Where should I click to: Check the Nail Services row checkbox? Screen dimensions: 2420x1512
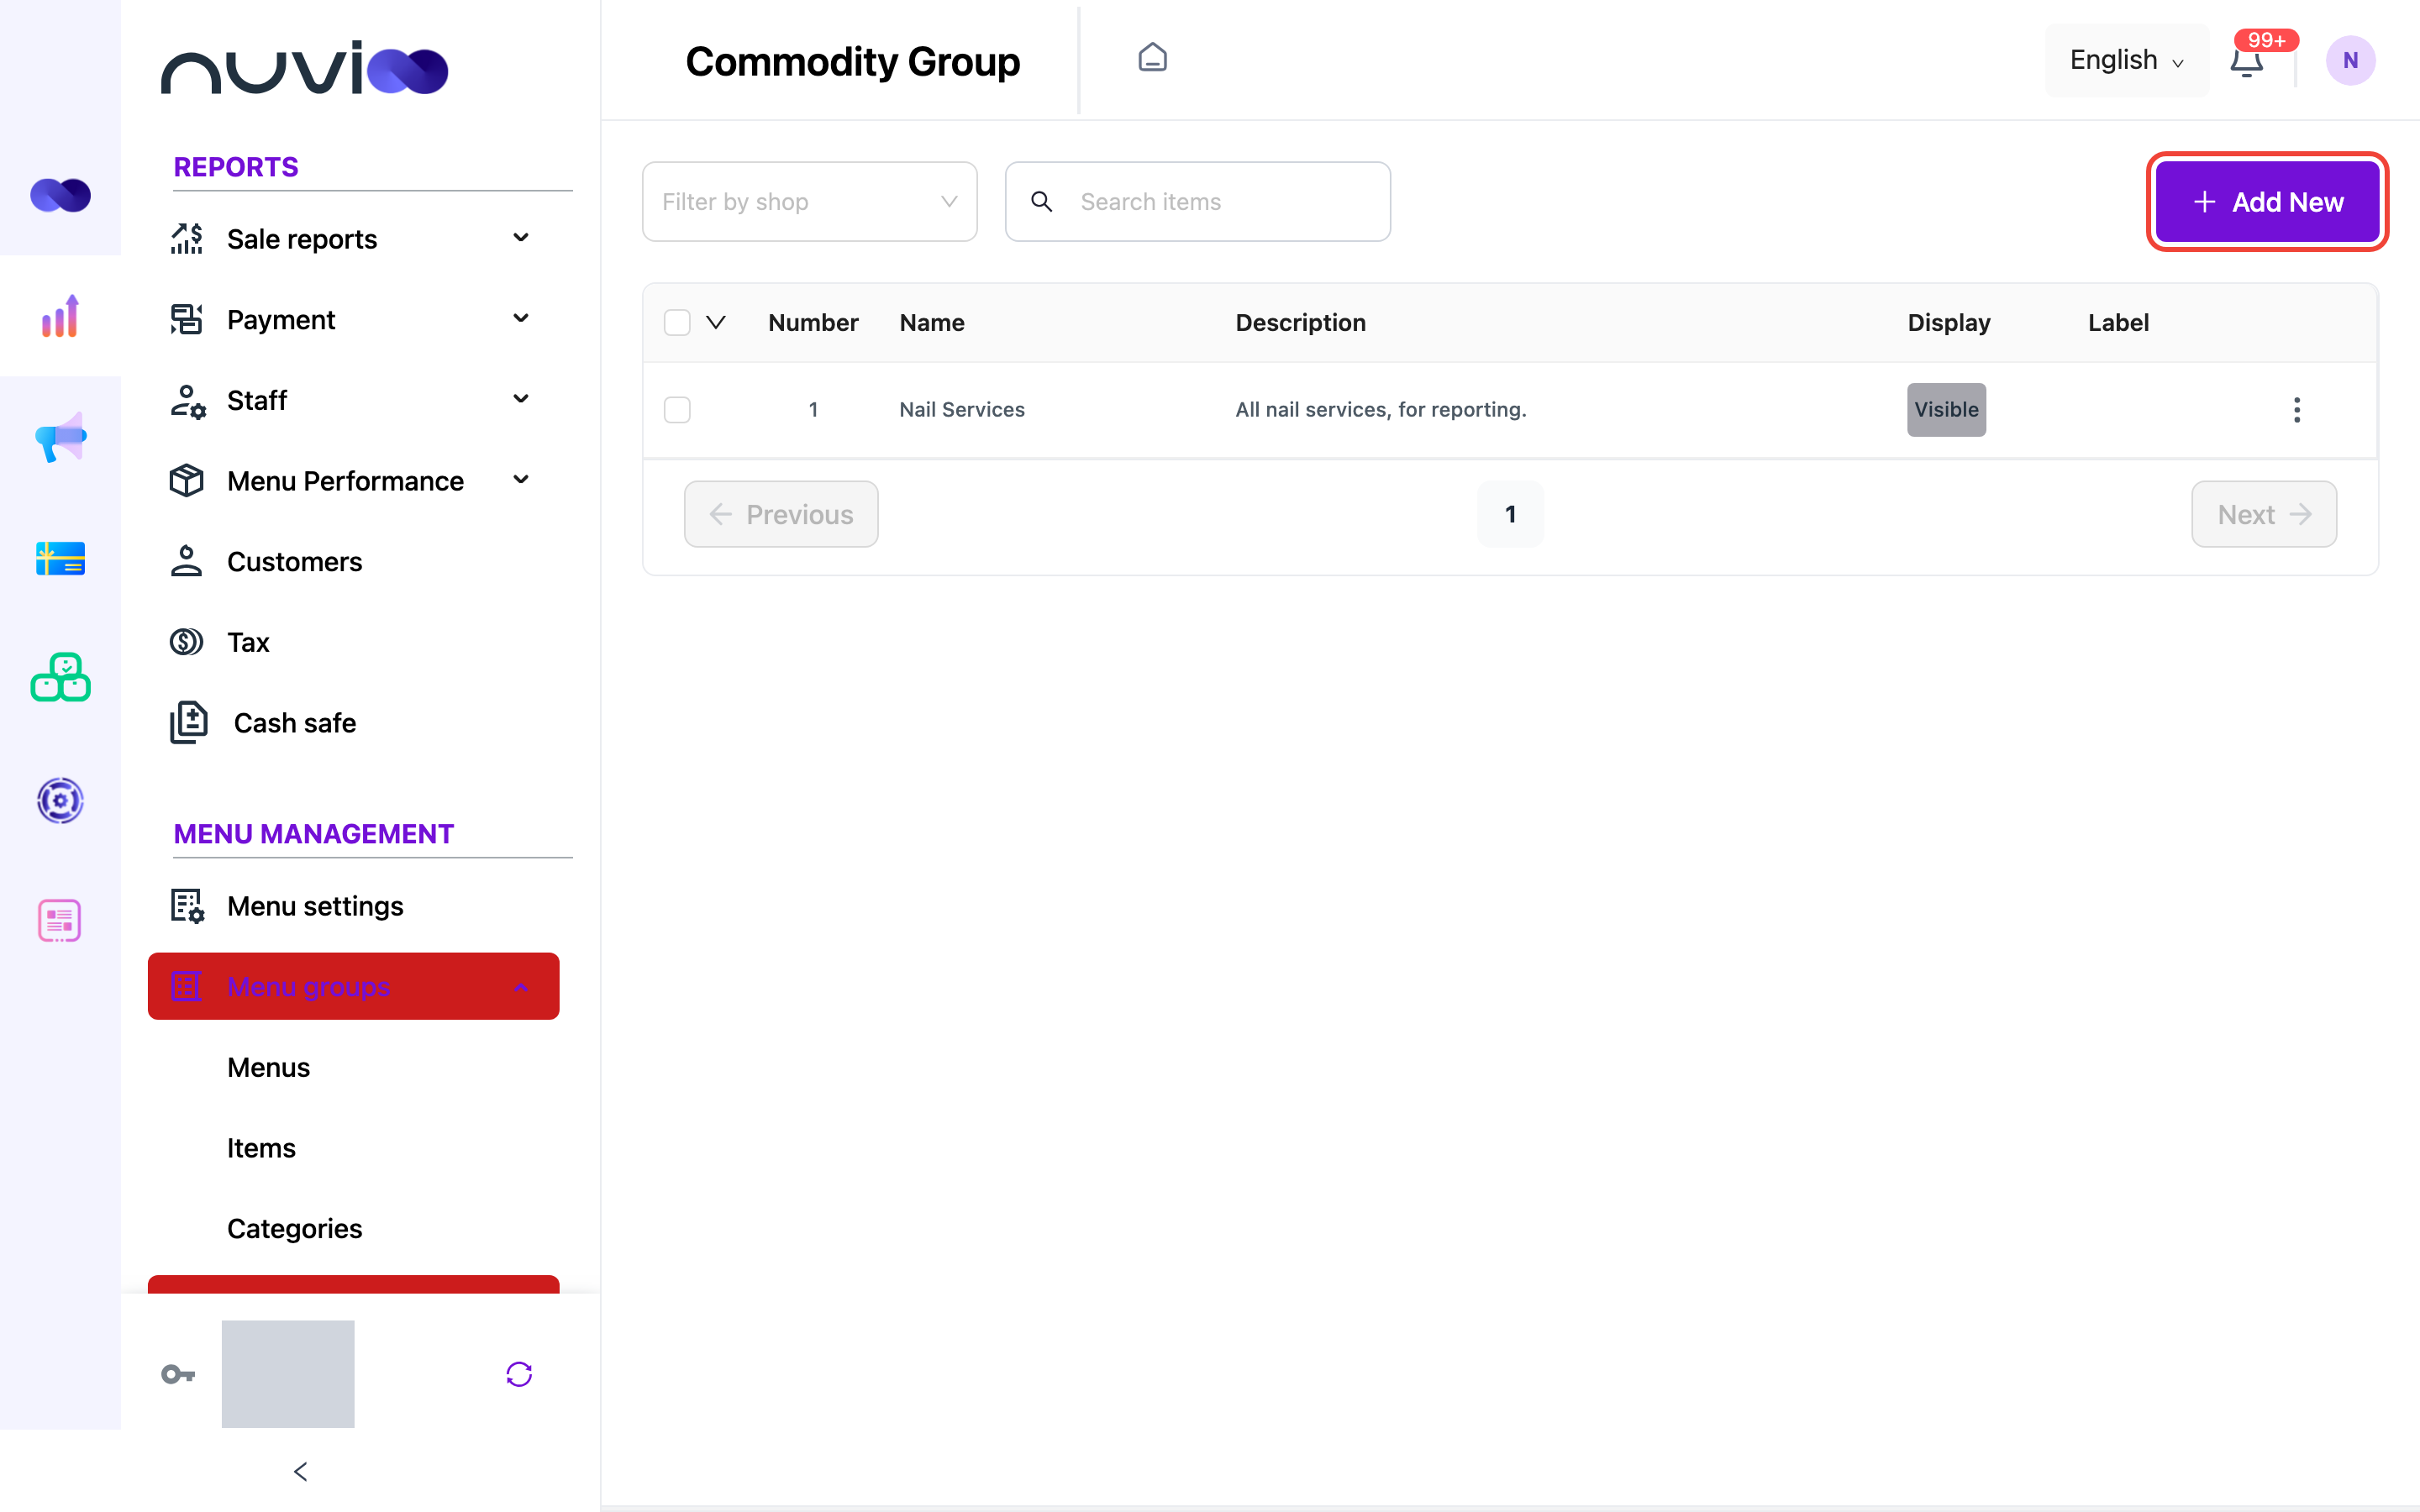pos(677,410)
